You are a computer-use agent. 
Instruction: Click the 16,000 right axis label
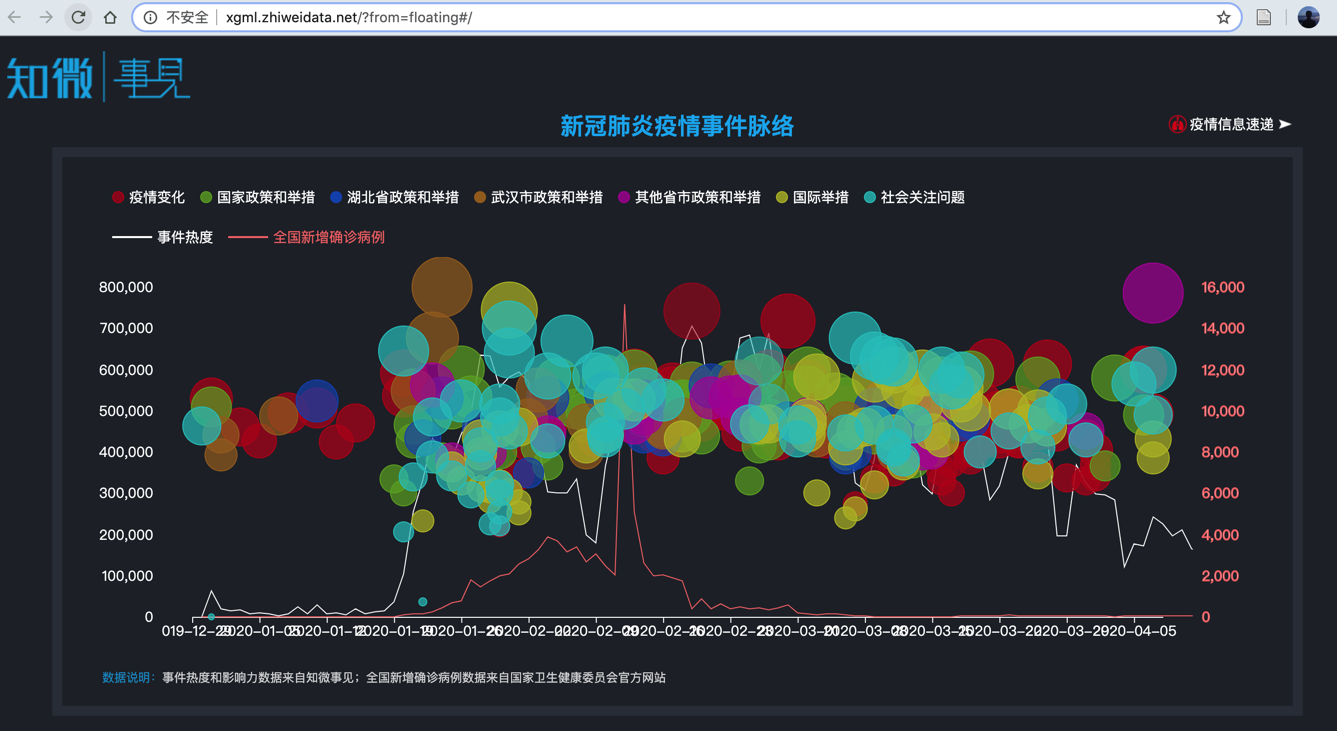pyautogui.click(x=1223, y=287)
